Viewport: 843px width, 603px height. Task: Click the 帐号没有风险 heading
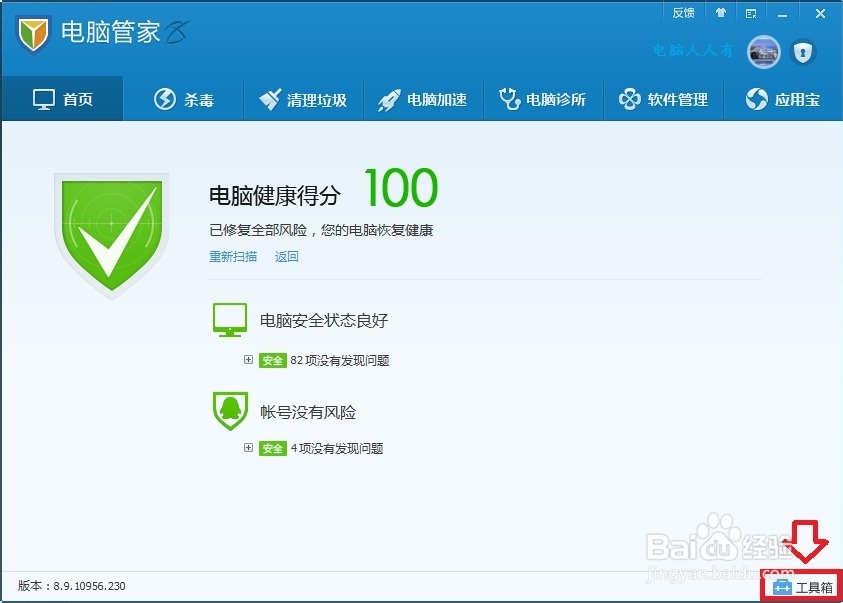tap(308, 412)
